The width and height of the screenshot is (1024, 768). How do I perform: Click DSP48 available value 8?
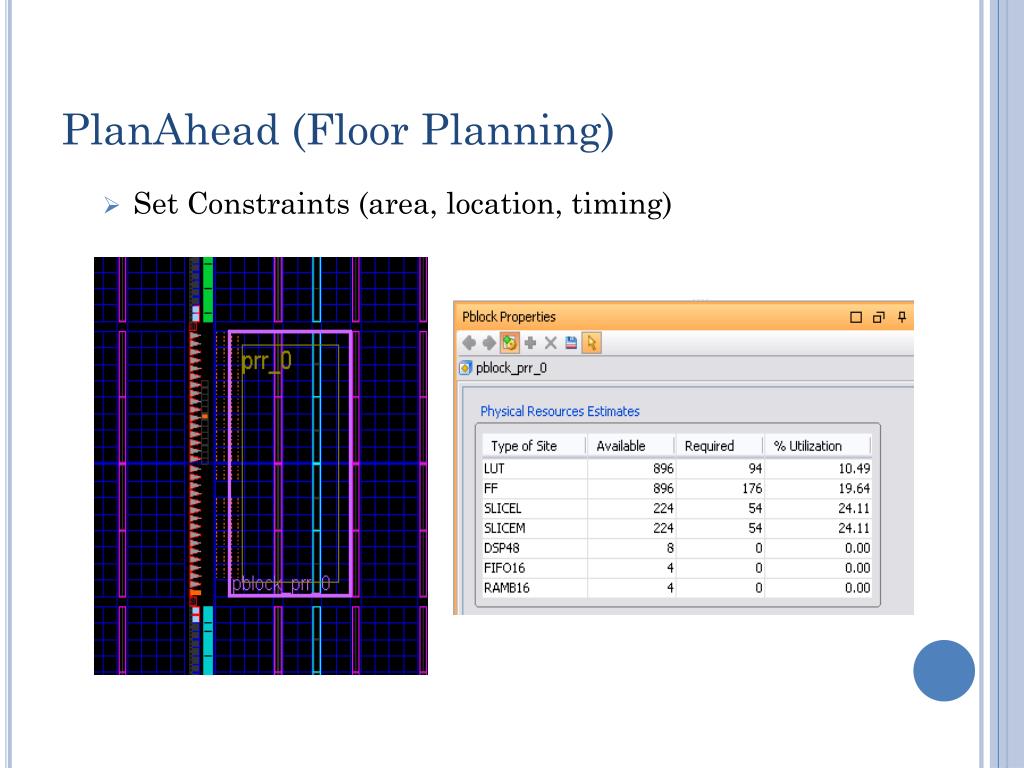(x=670, y=548)
